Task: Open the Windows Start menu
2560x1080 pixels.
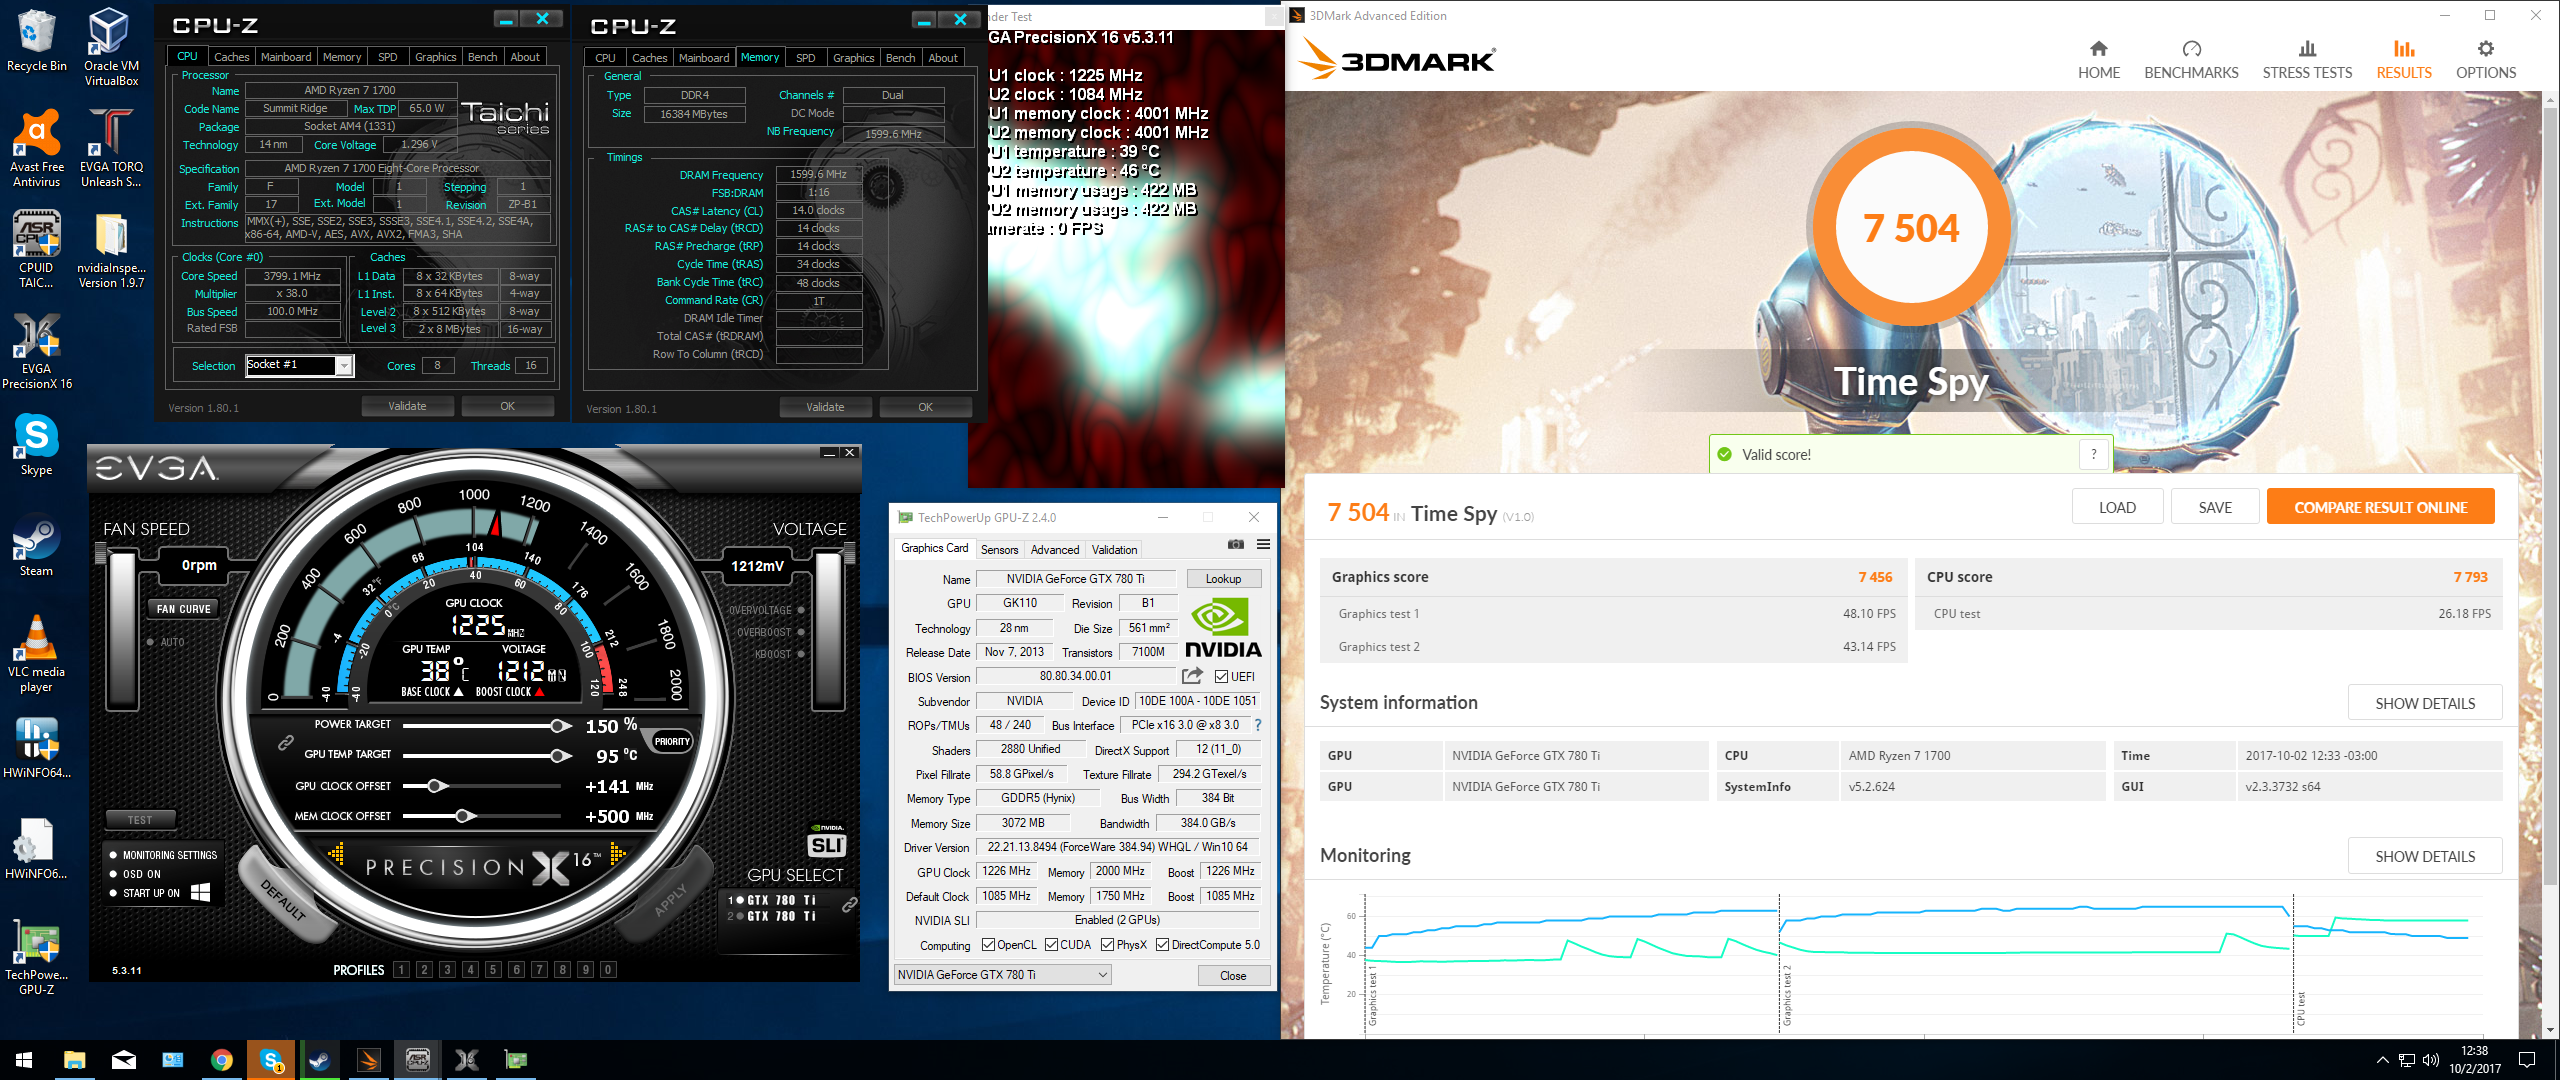Action: pyautogui.click(x=24, y=1060)
